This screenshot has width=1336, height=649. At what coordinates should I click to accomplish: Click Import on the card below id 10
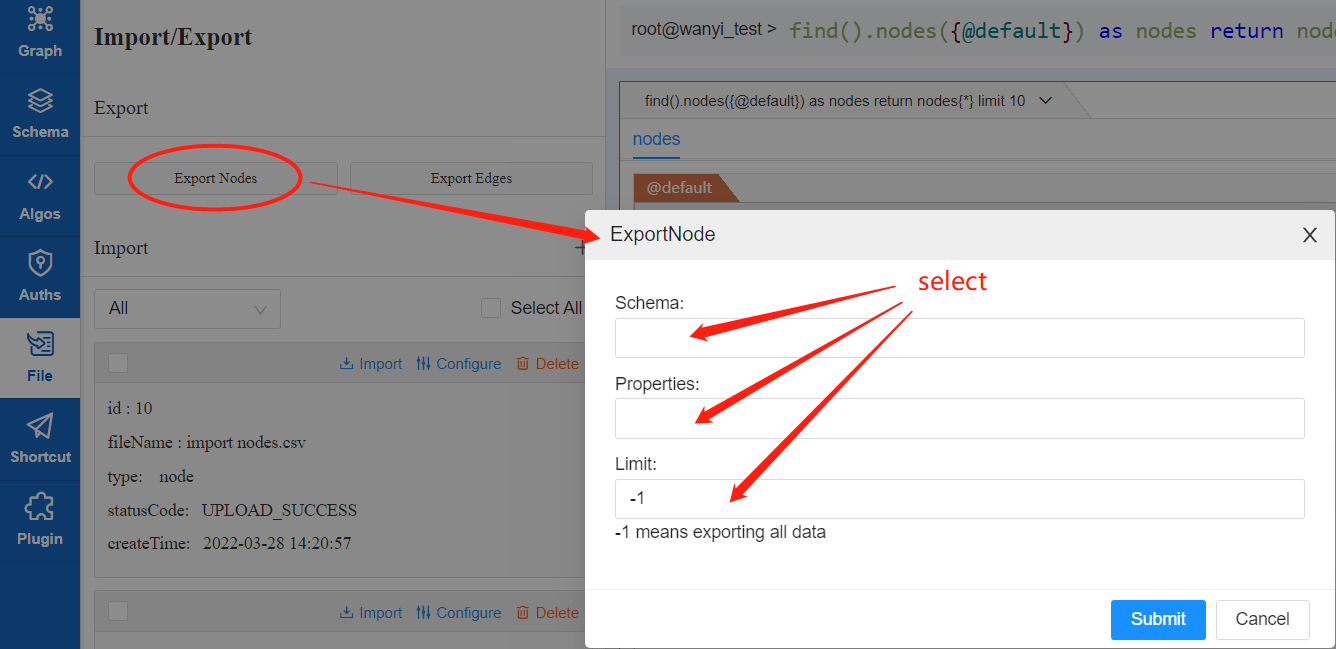(371, 613)
